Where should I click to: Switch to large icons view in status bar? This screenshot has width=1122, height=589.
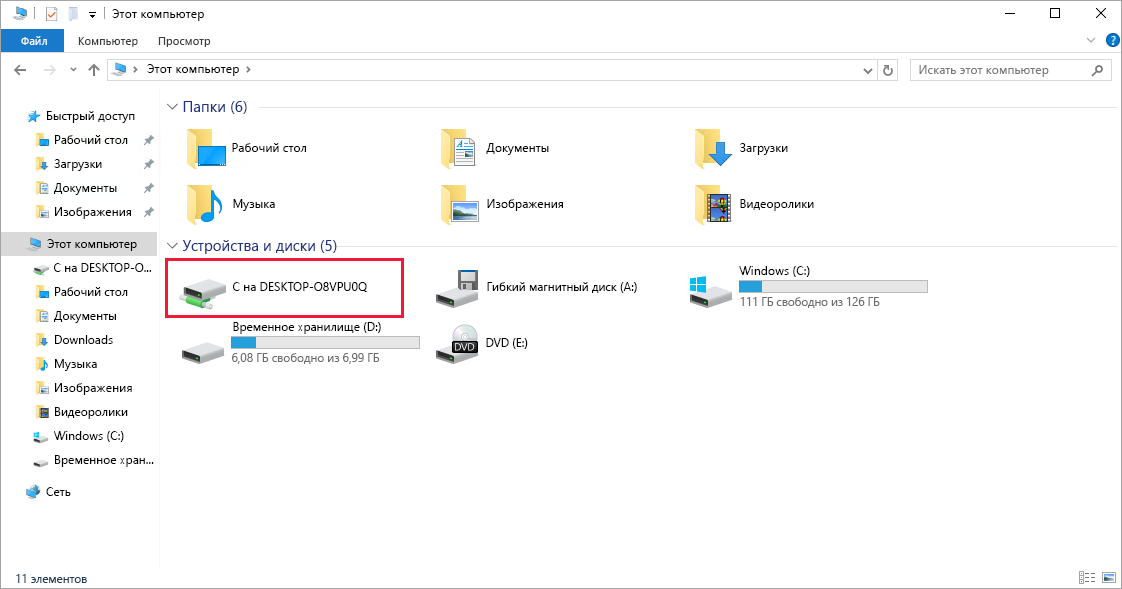tap(1108, 578)
